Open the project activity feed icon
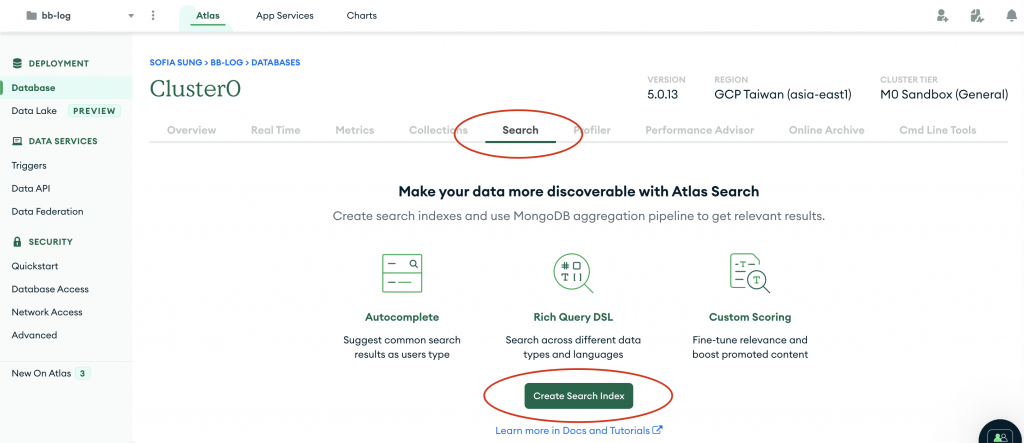The height and width of the screenshot is (443, 1024). 977,16
